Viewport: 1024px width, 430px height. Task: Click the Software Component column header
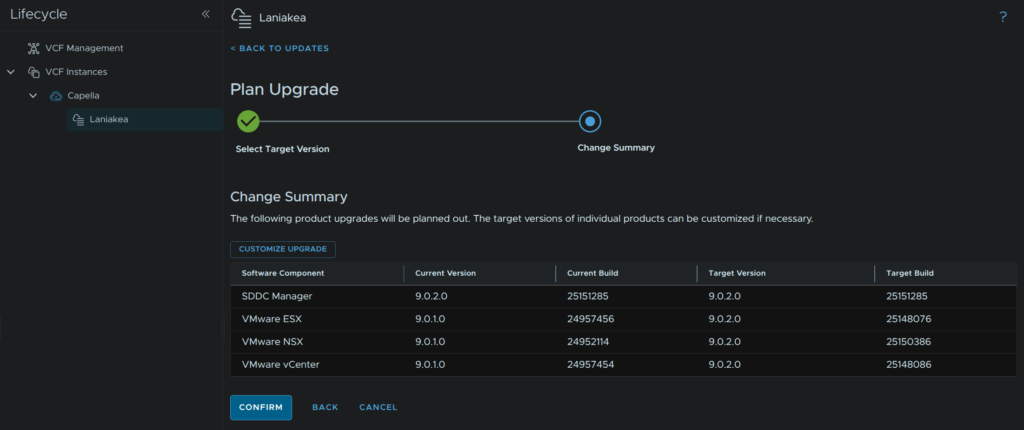(283, 273)
